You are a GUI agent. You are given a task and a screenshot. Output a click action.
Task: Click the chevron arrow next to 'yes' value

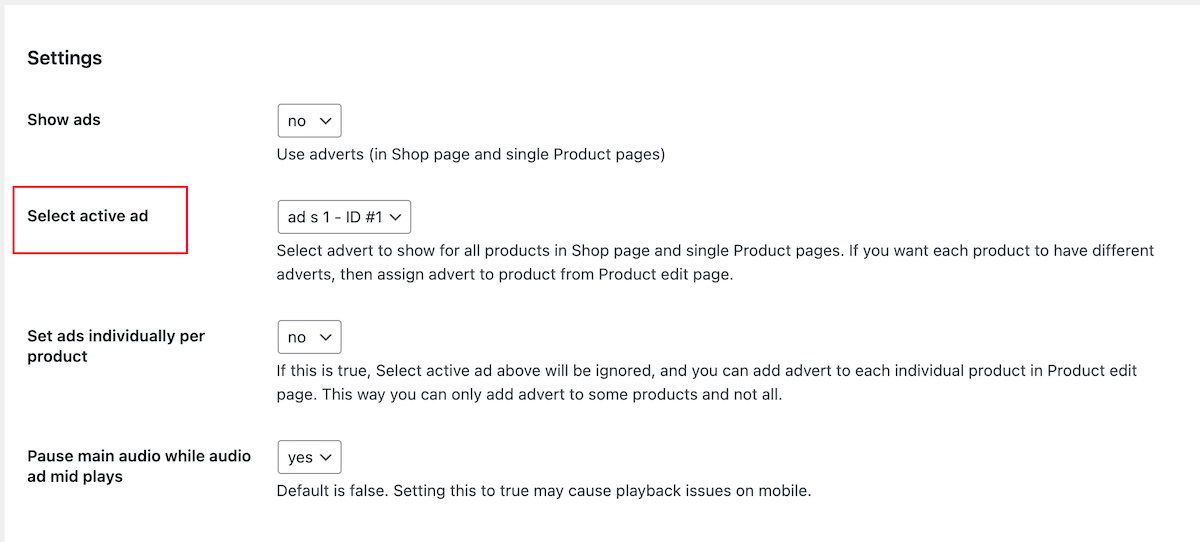point(327,457)
